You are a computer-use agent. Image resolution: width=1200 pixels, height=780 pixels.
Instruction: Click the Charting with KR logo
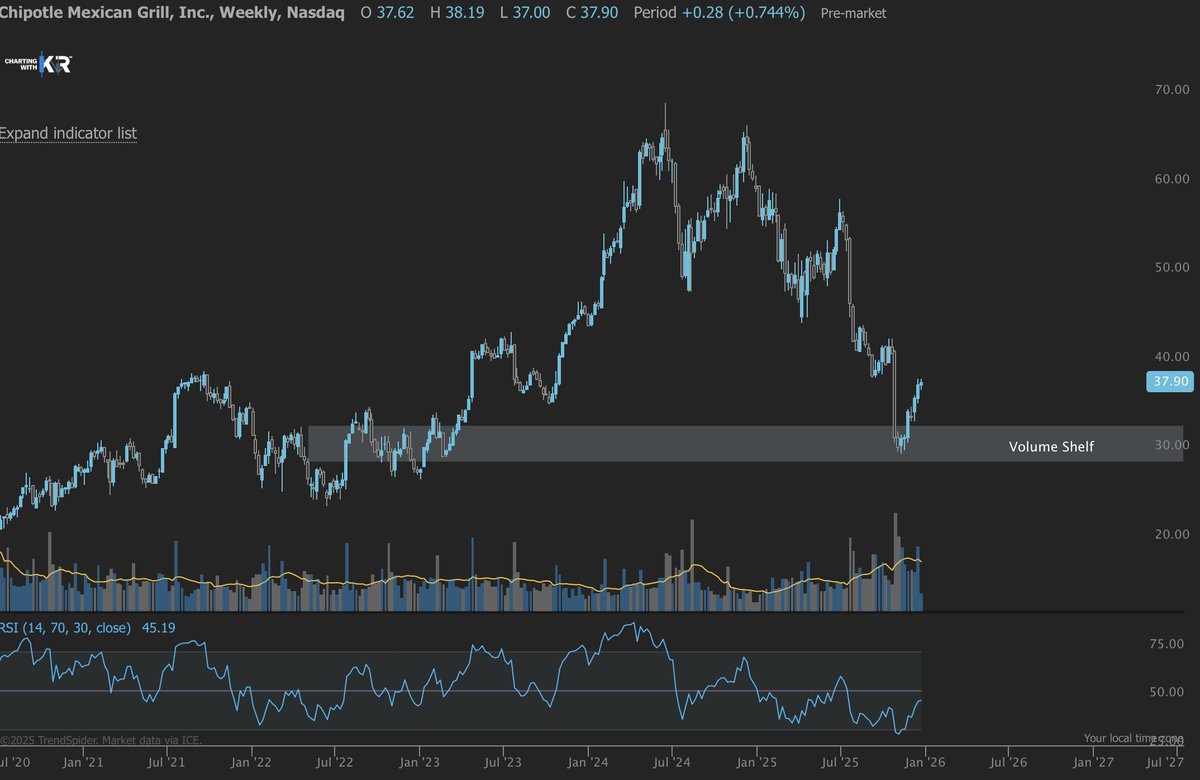[38, 64]
